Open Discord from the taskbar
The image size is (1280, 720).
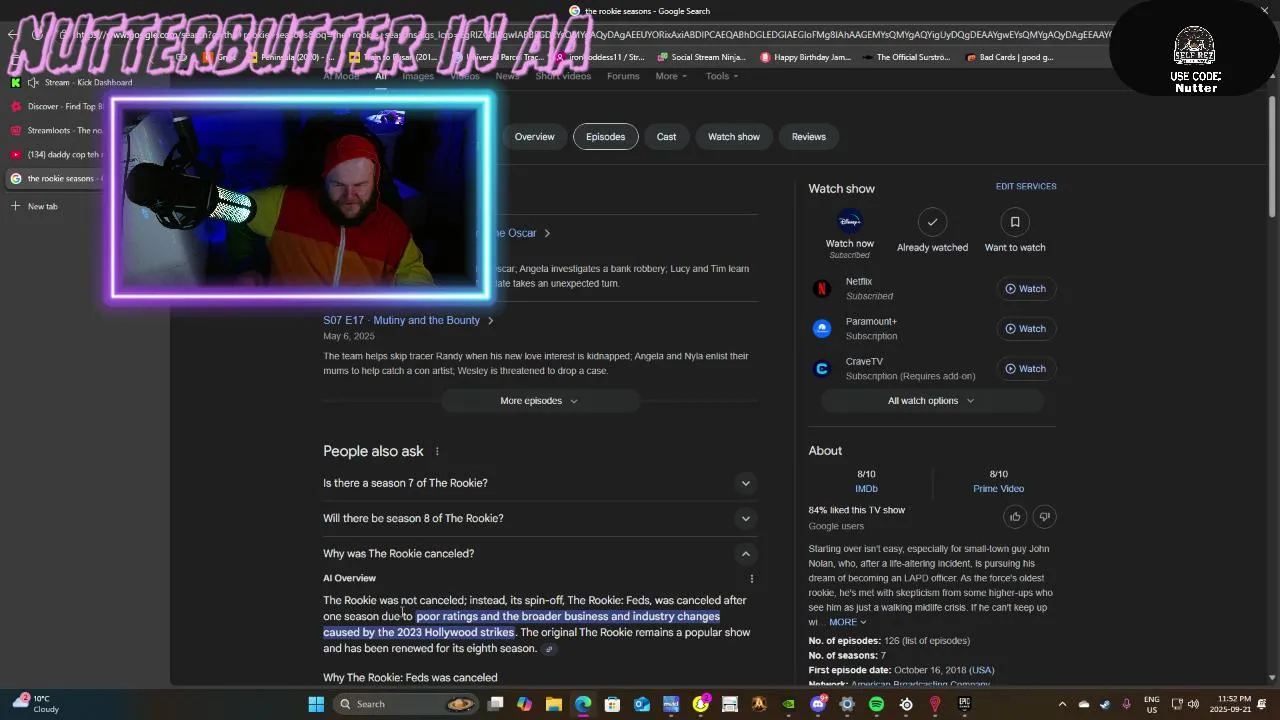pyautogui.click(x=818, y=704)
